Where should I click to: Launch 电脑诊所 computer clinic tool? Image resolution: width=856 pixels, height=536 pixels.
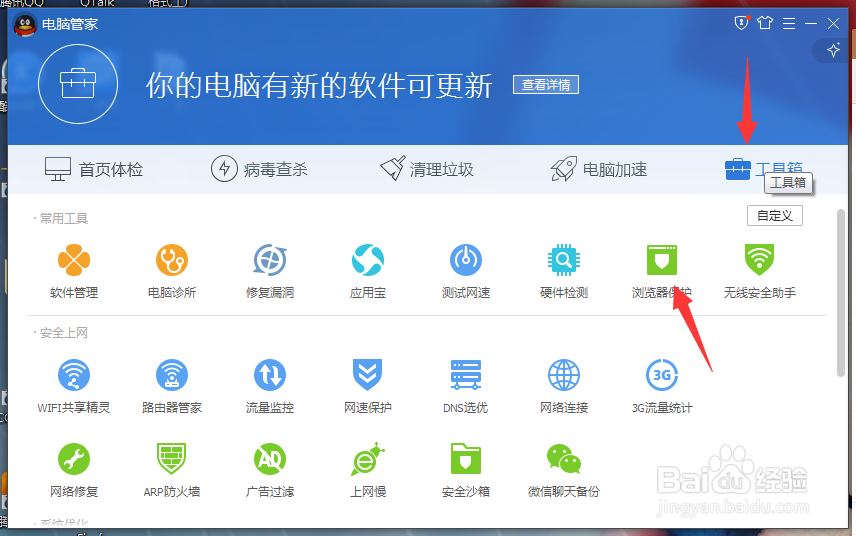pos(171,271)
